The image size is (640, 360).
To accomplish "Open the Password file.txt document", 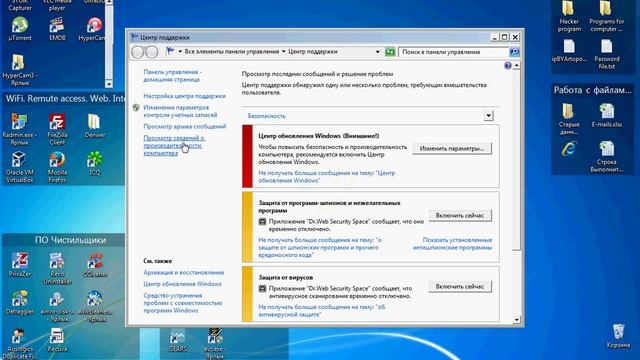I will pos(607,54).
